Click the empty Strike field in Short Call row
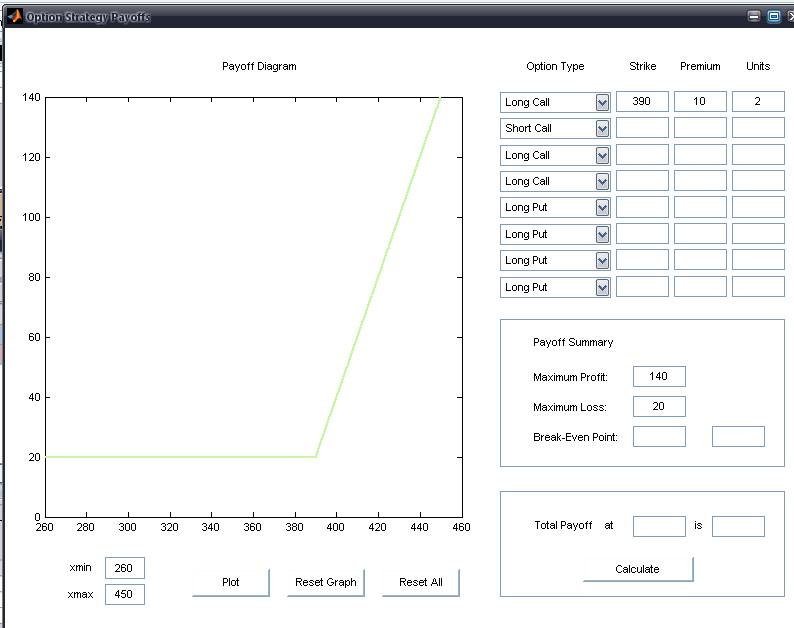Screen dimensions: 794x628 642,128
